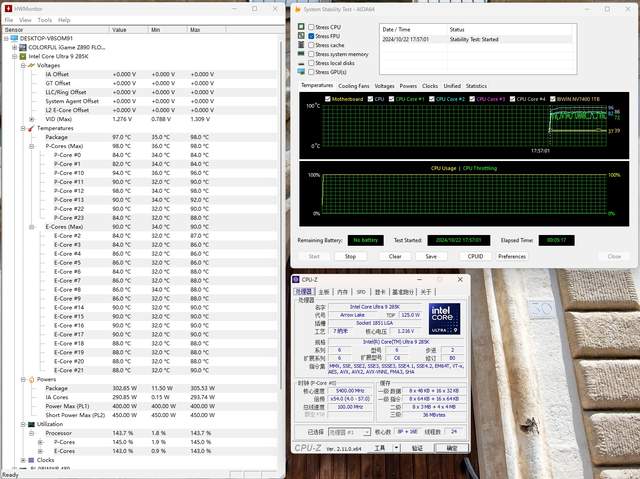The height and width of the screenshot is (479, 640).
Task: Click the Utilization icon in HWMonitor tree
Action: 31,424
